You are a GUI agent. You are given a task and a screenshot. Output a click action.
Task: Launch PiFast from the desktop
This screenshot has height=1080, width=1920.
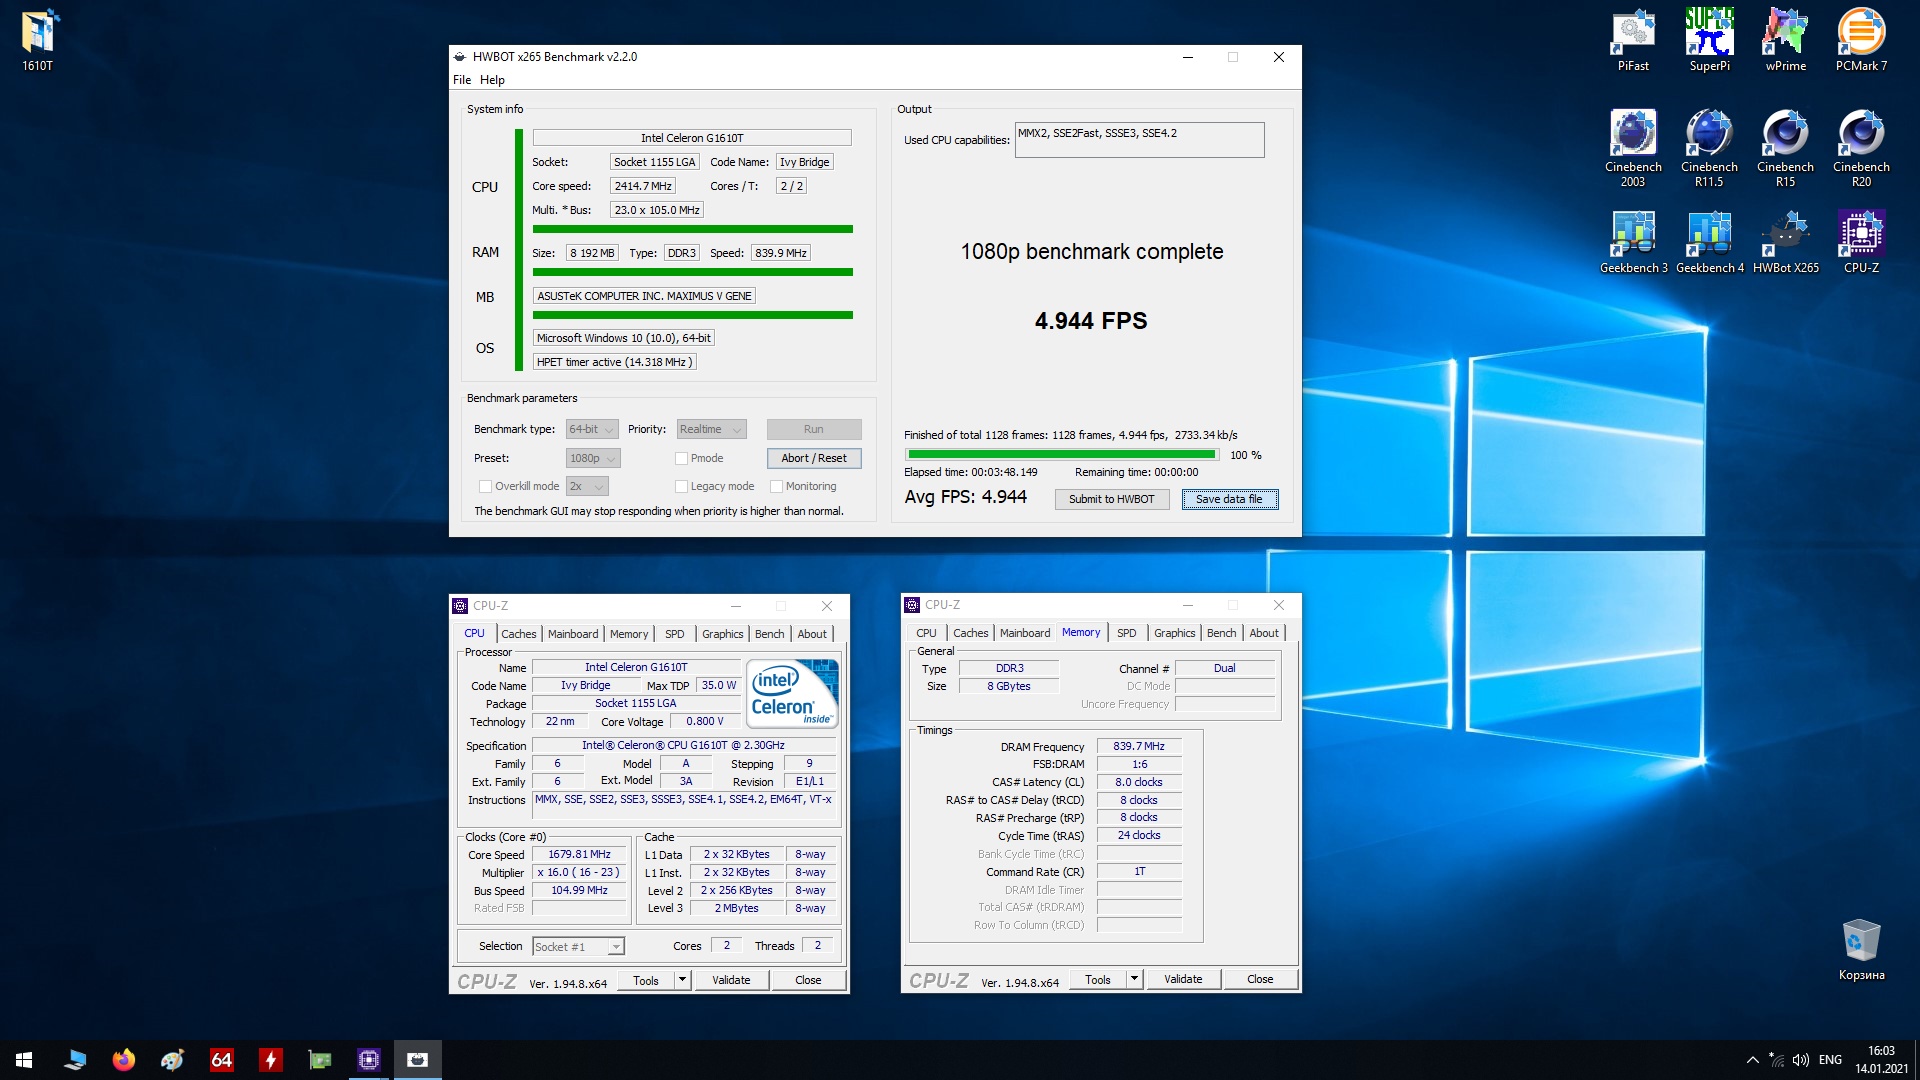1633,40
